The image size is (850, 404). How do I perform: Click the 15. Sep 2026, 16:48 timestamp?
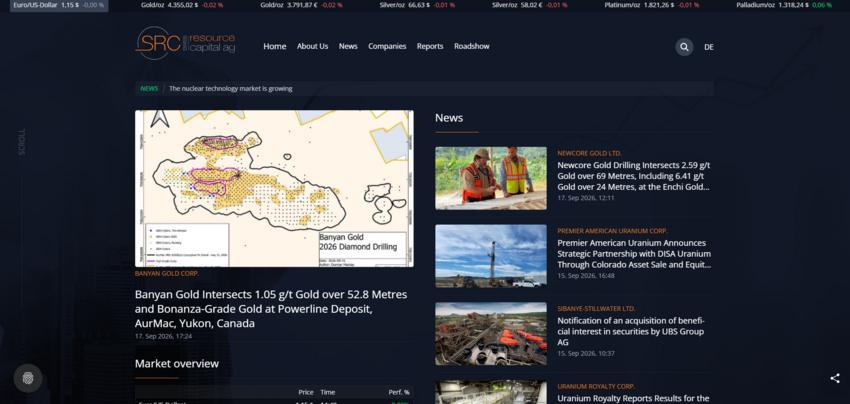tap(586, 275)
